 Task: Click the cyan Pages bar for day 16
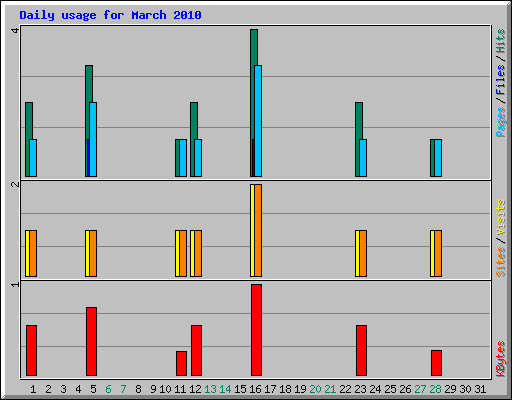tap(258, 121)
